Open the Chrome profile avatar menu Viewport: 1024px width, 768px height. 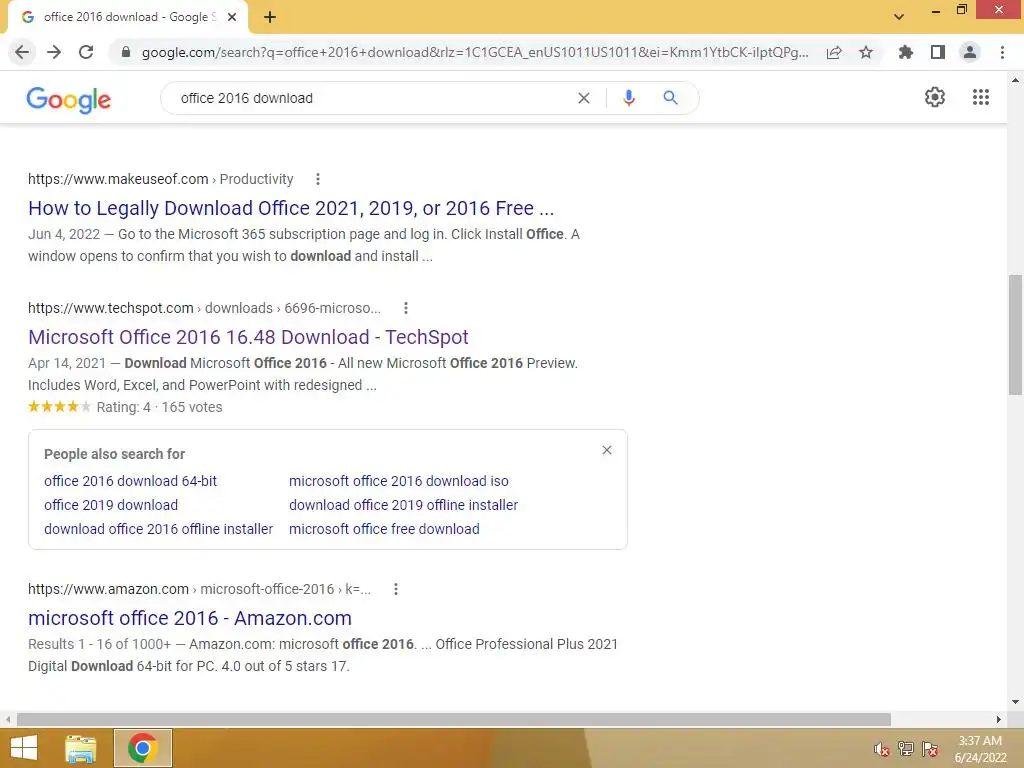tap(970, 52)
